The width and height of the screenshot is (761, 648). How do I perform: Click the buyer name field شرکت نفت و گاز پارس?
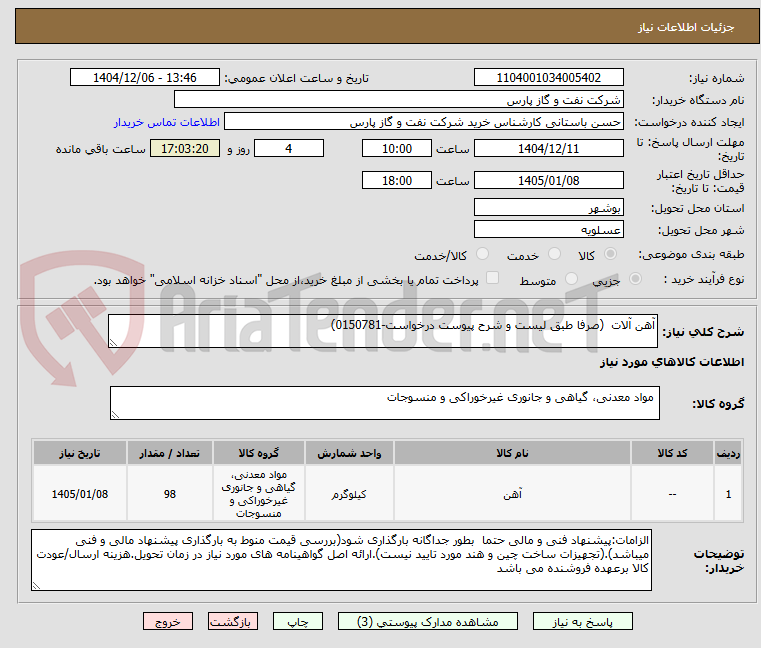click(x=398, y=100)
